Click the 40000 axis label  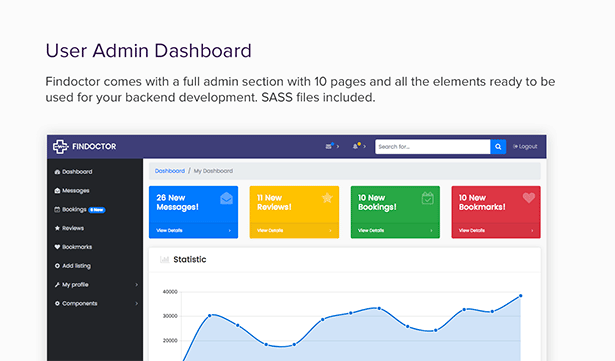click(170, 292)
